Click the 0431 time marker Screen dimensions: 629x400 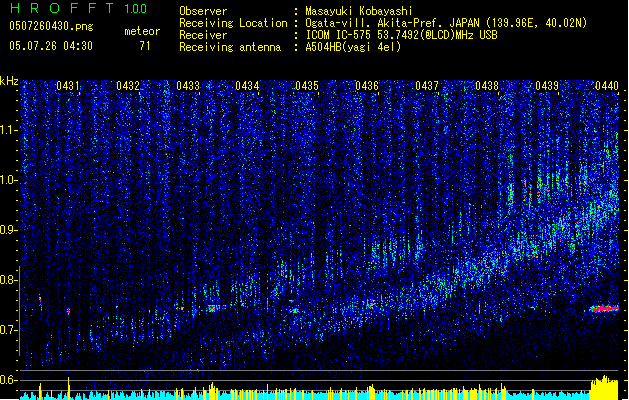(67, 86)
